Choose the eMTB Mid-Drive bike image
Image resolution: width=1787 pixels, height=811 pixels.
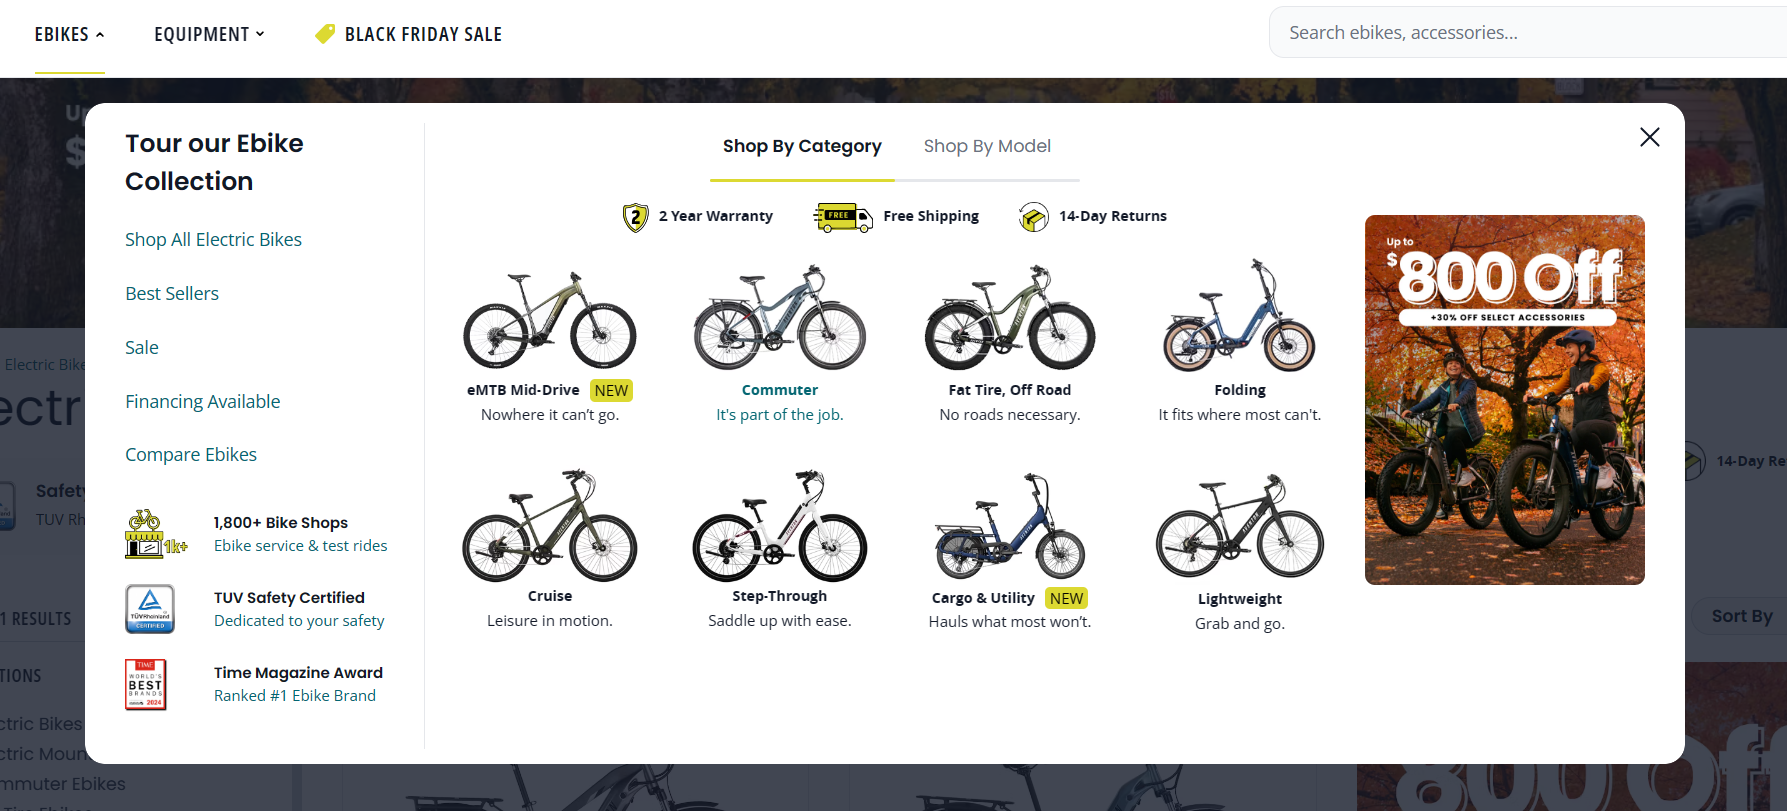[x=549, y=320]
